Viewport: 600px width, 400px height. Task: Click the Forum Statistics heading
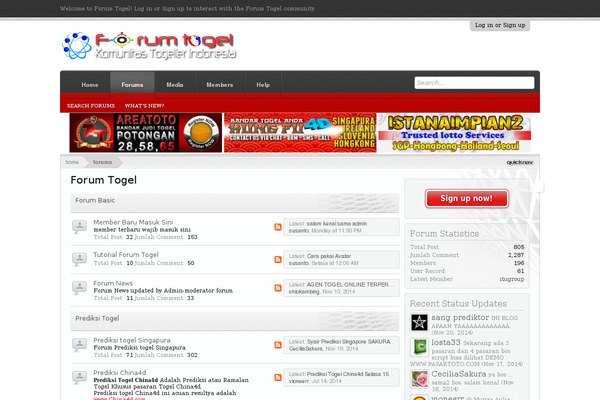pos(444,233)
